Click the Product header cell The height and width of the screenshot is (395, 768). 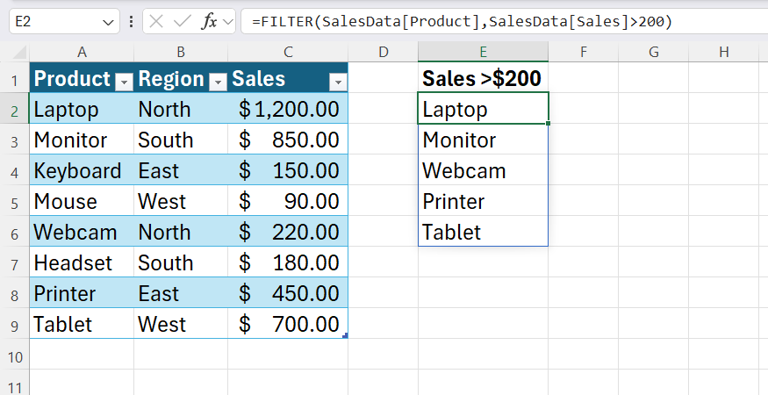(x=81, y=78)
